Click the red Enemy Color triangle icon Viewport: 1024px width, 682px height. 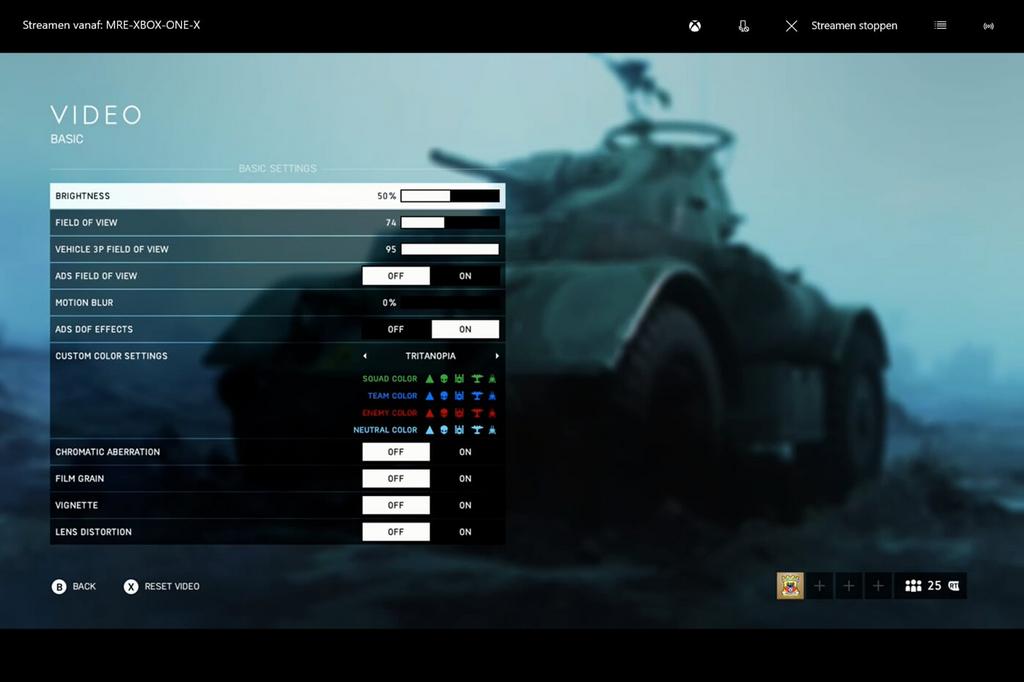pyautogui.click(x=430, y=413)
